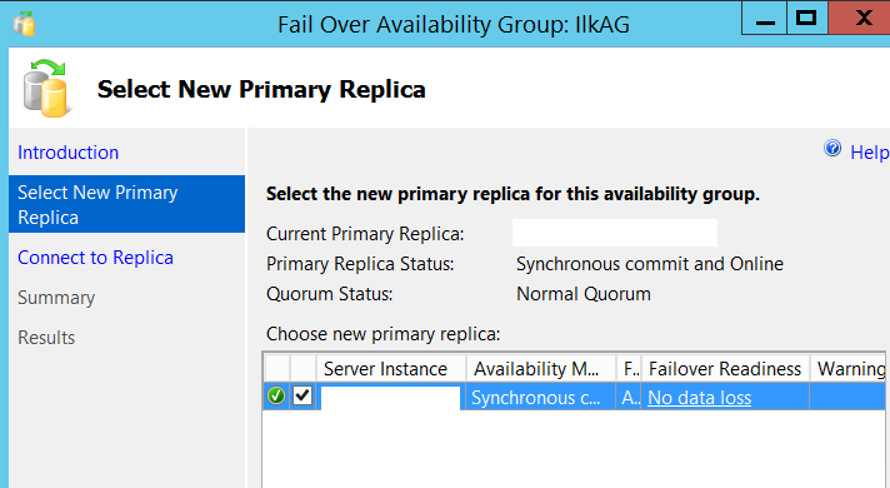Click the failover database icon beside the heading
This screenshot has height=488, width=890.
(x=47, y=89)
